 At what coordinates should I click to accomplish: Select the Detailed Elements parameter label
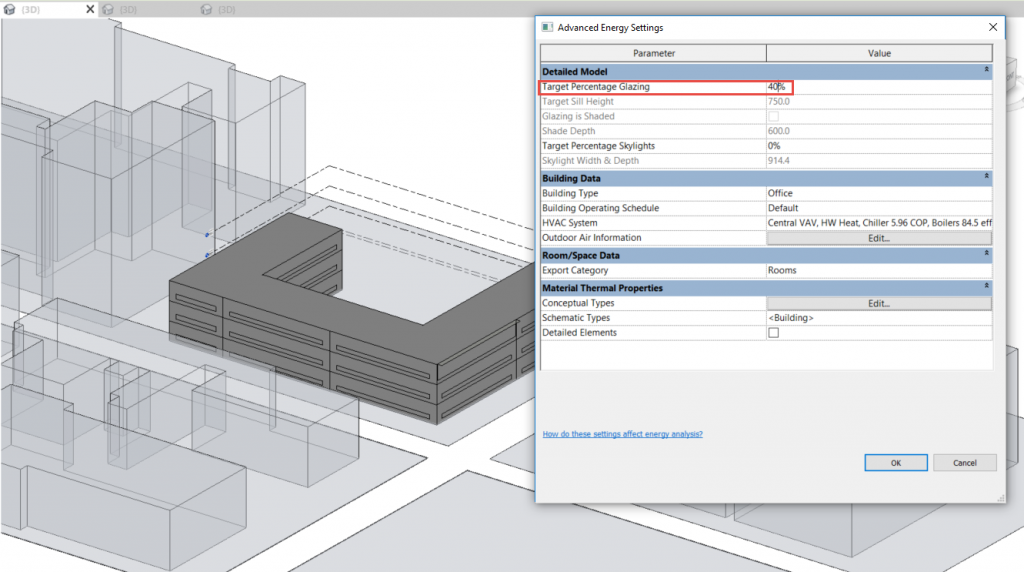pyautogui.click(x=579, y=333)
